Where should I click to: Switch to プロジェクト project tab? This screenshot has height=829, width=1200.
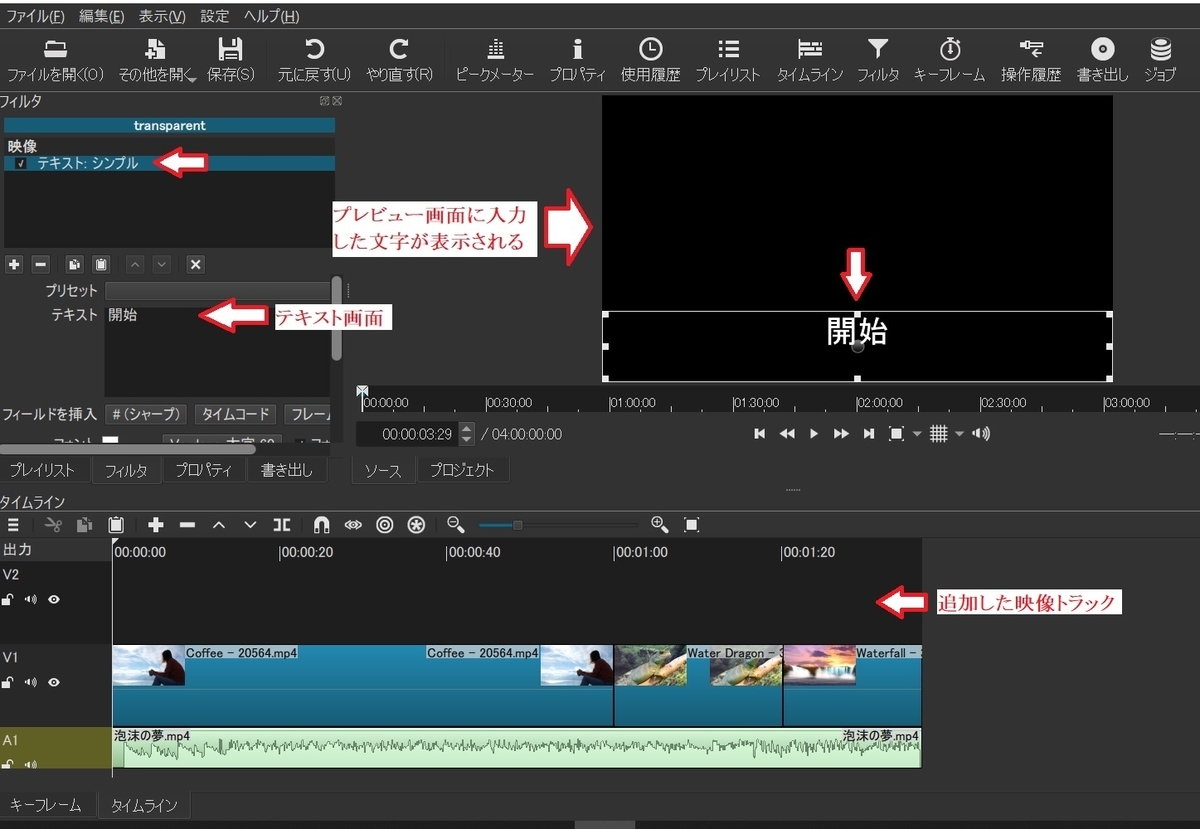click(462, 470)
